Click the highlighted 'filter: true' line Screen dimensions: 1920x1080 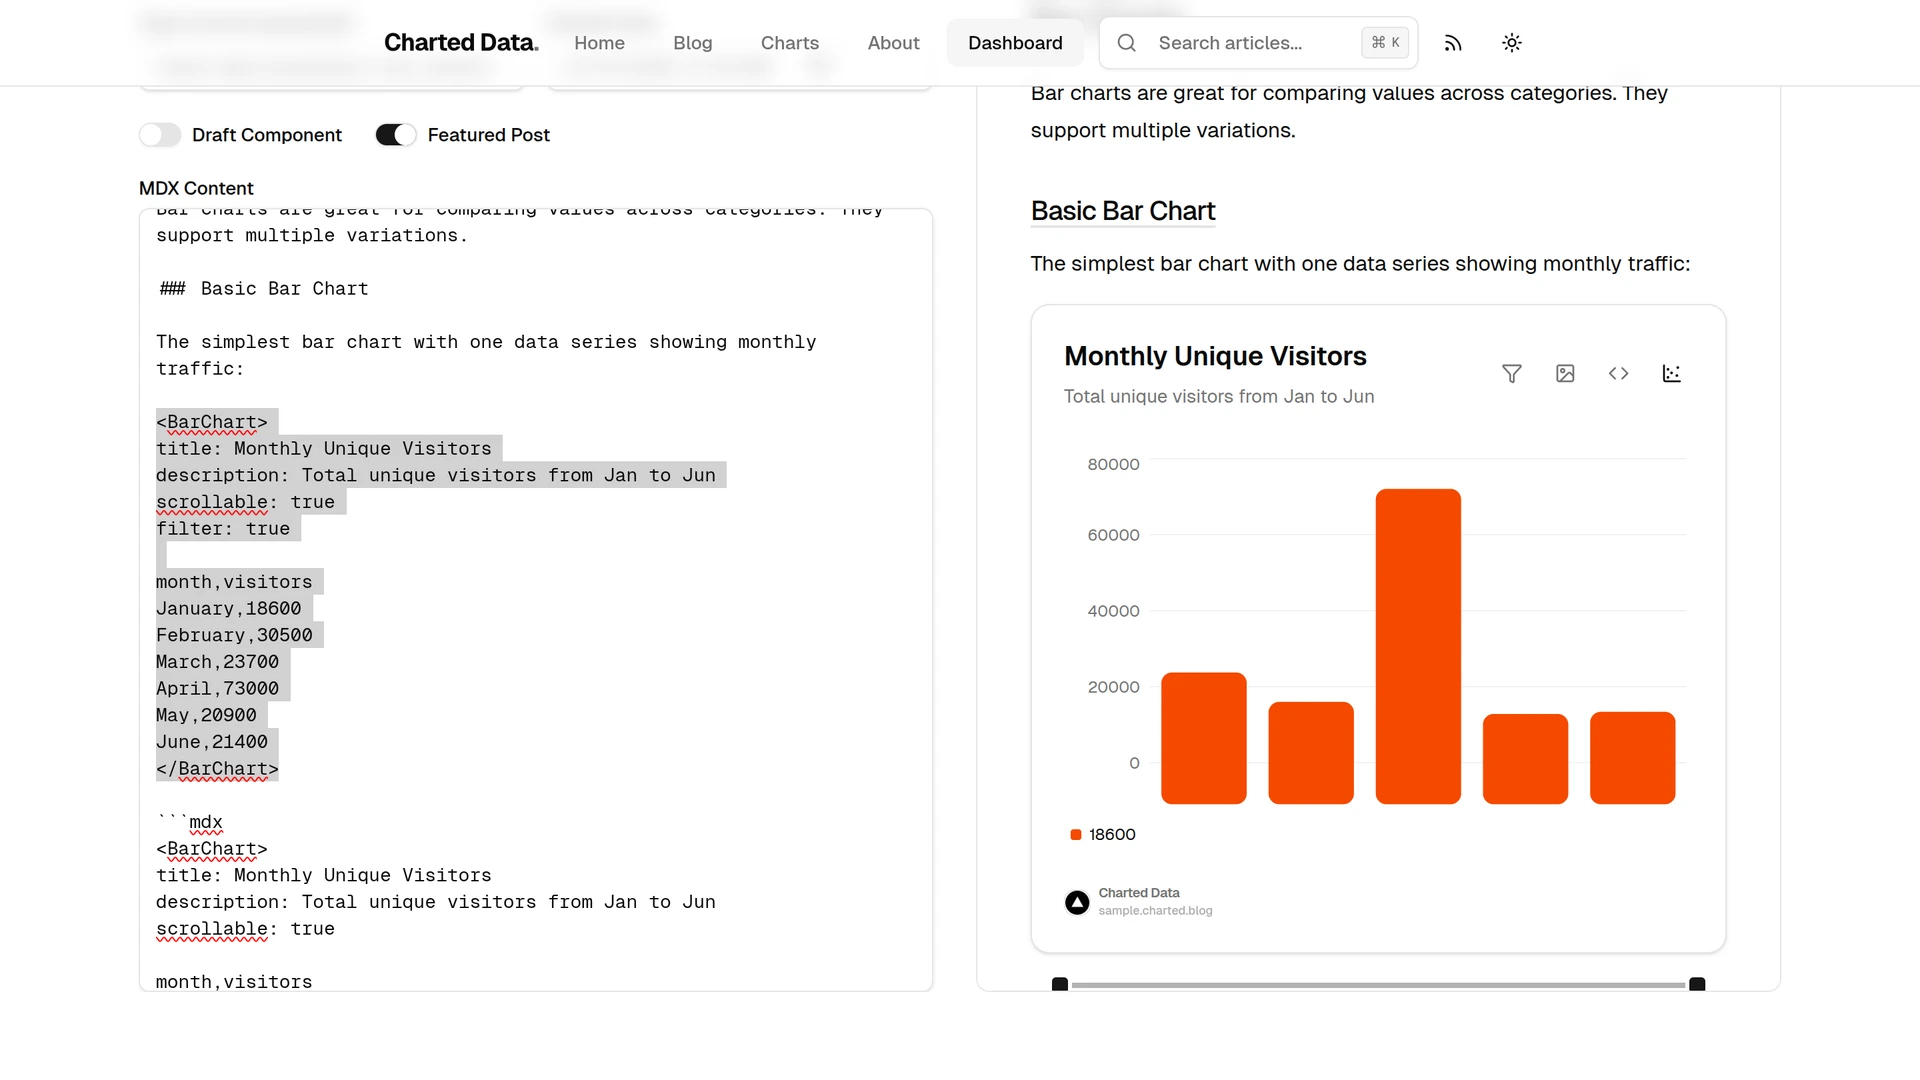point(223,529)
